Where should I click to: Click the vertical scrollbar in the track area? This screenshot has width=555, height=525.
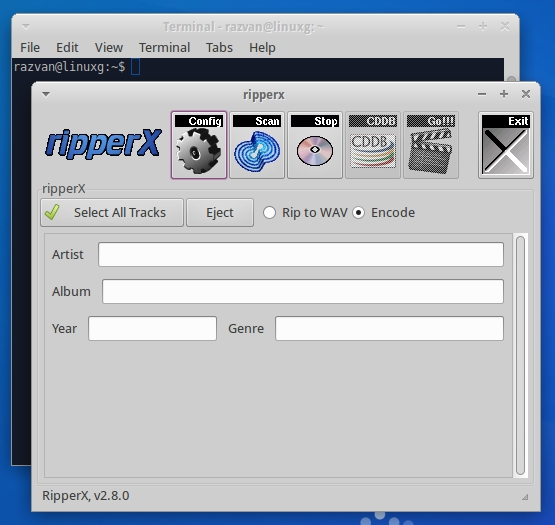click(x=520, y=355)
